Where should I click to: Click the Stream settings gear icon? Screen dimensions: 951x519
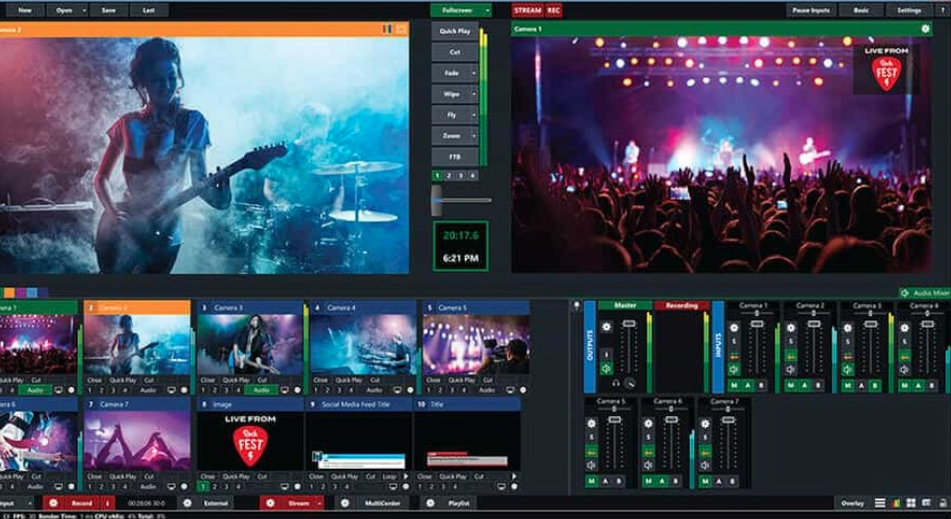(269, 503)
